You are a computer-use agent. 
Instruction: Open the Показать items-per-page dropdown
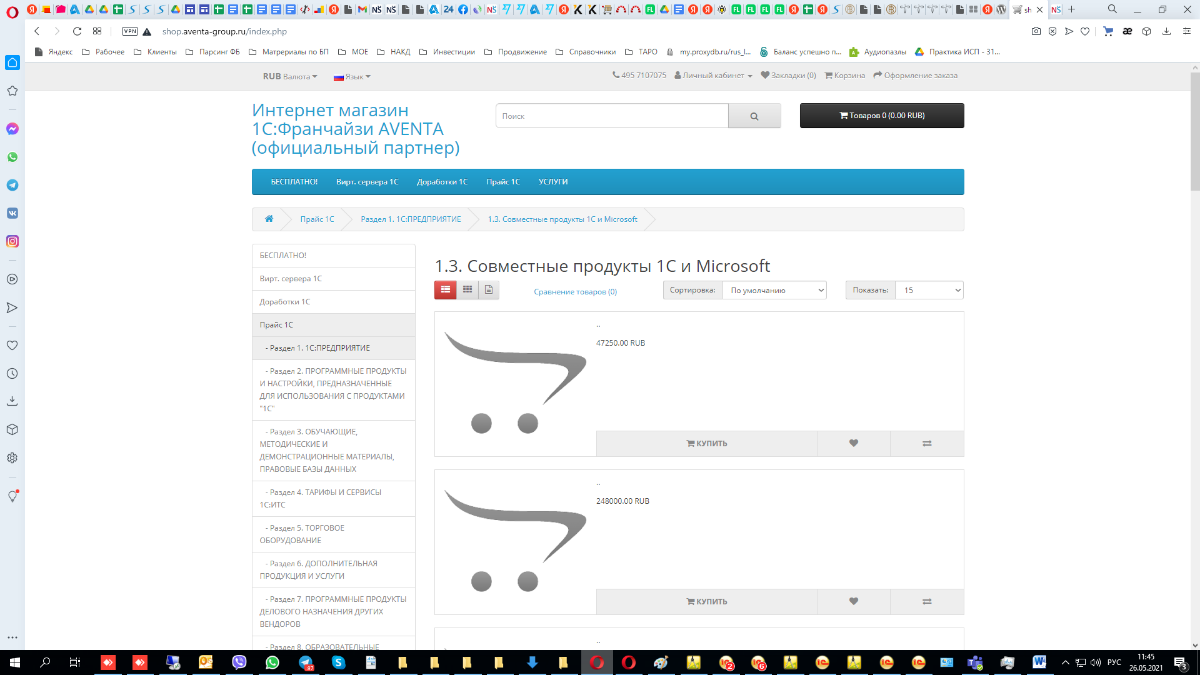pos(929,290)
